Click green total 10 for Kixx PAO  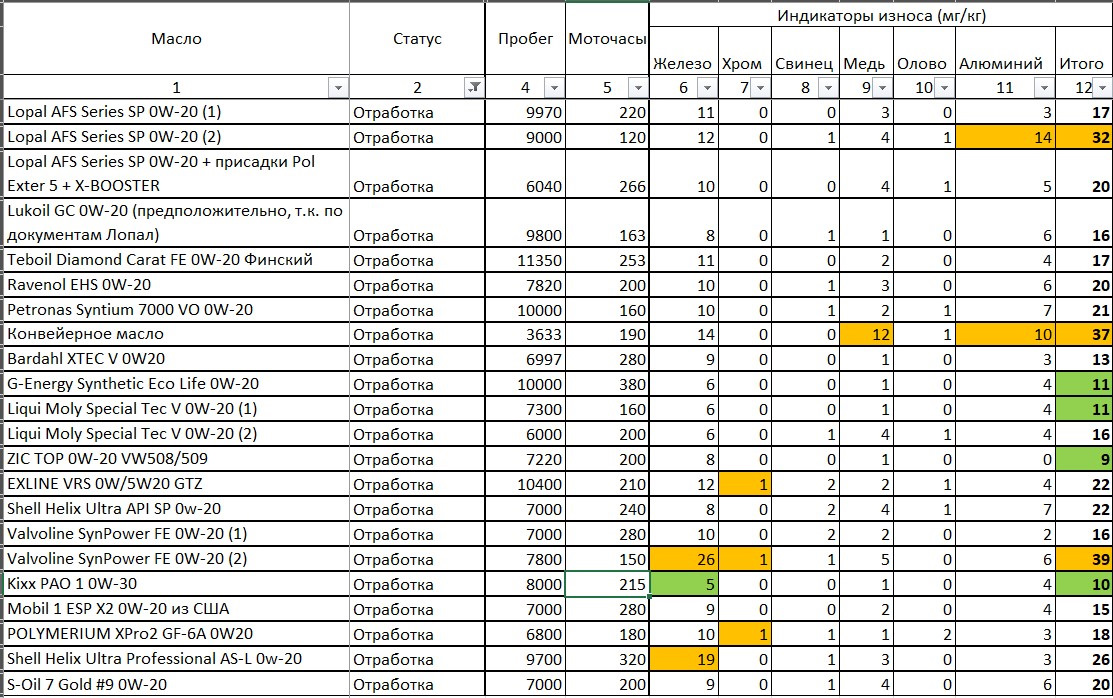coord(1084,584)
